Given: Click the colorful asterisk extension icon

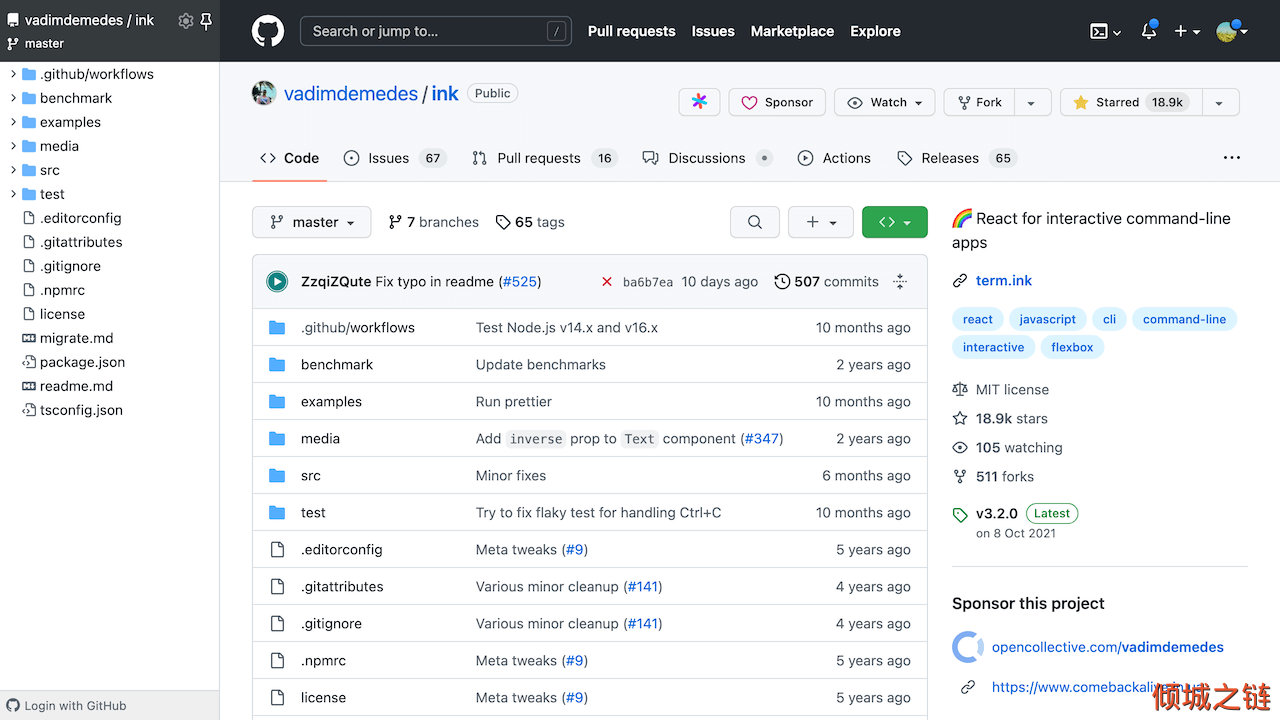Looking at the screenshot, I should tap(699, 102).
